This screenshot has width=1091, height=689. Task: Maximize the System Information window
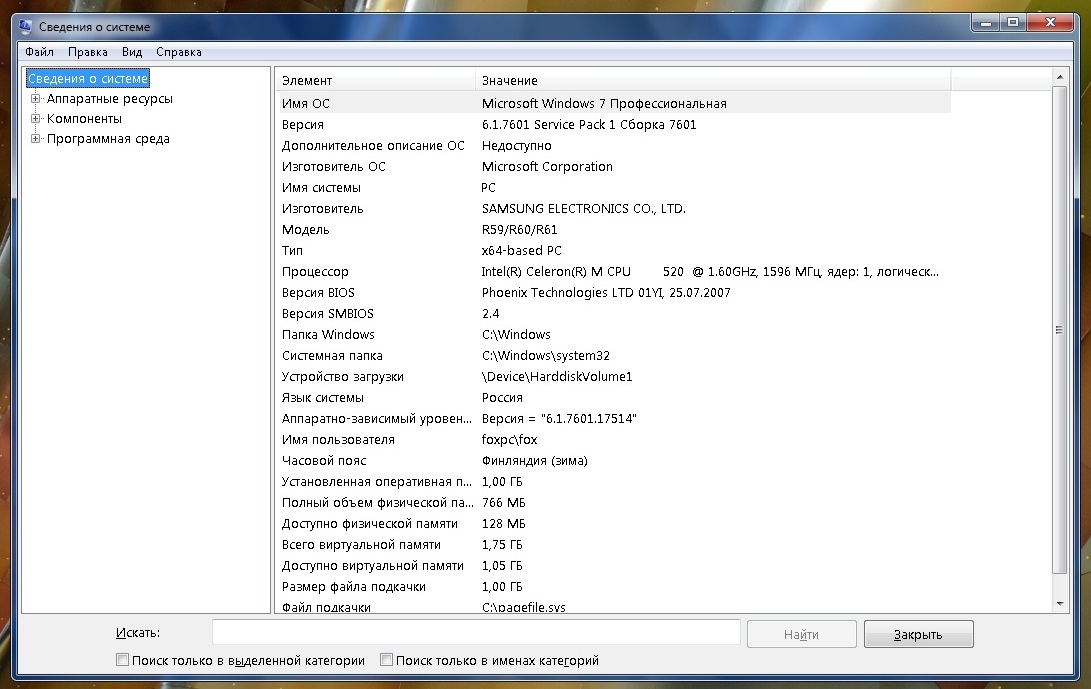point(1013,22)
